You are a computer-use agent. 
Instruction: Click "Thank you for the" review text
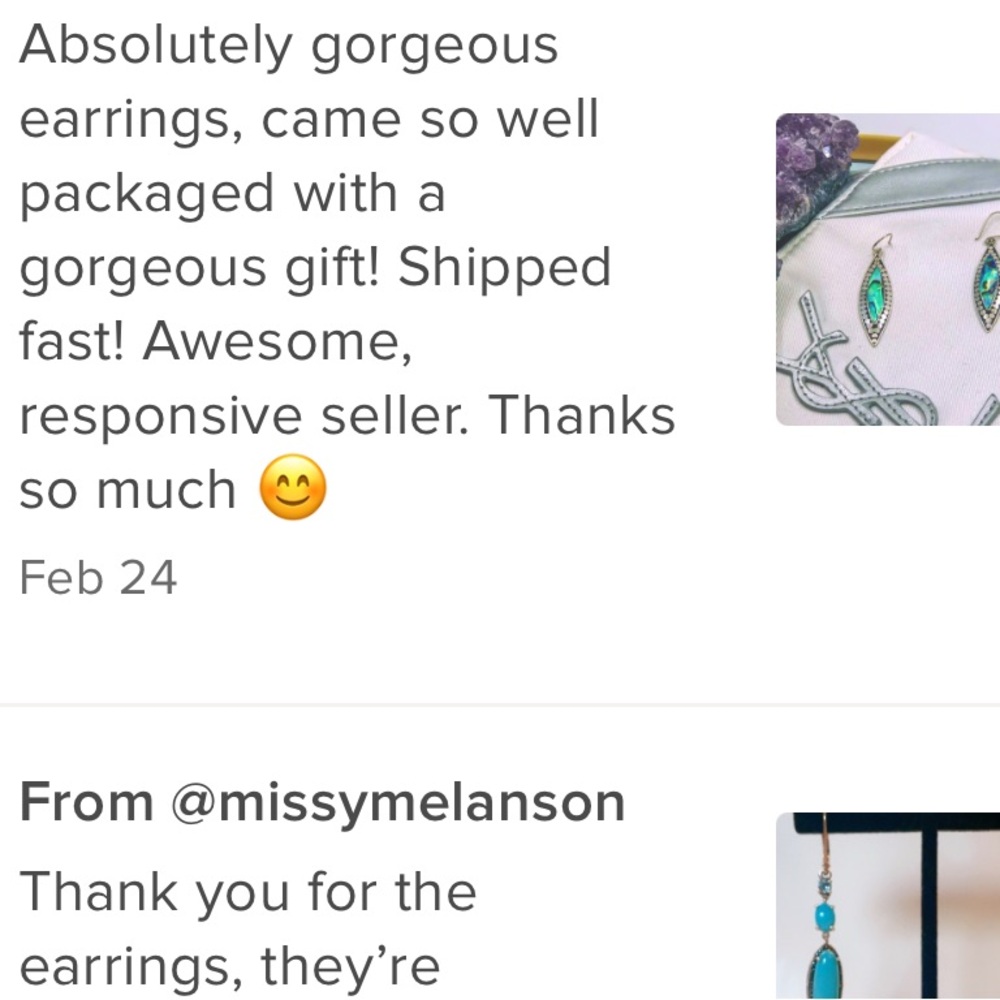tap(248, 891)
